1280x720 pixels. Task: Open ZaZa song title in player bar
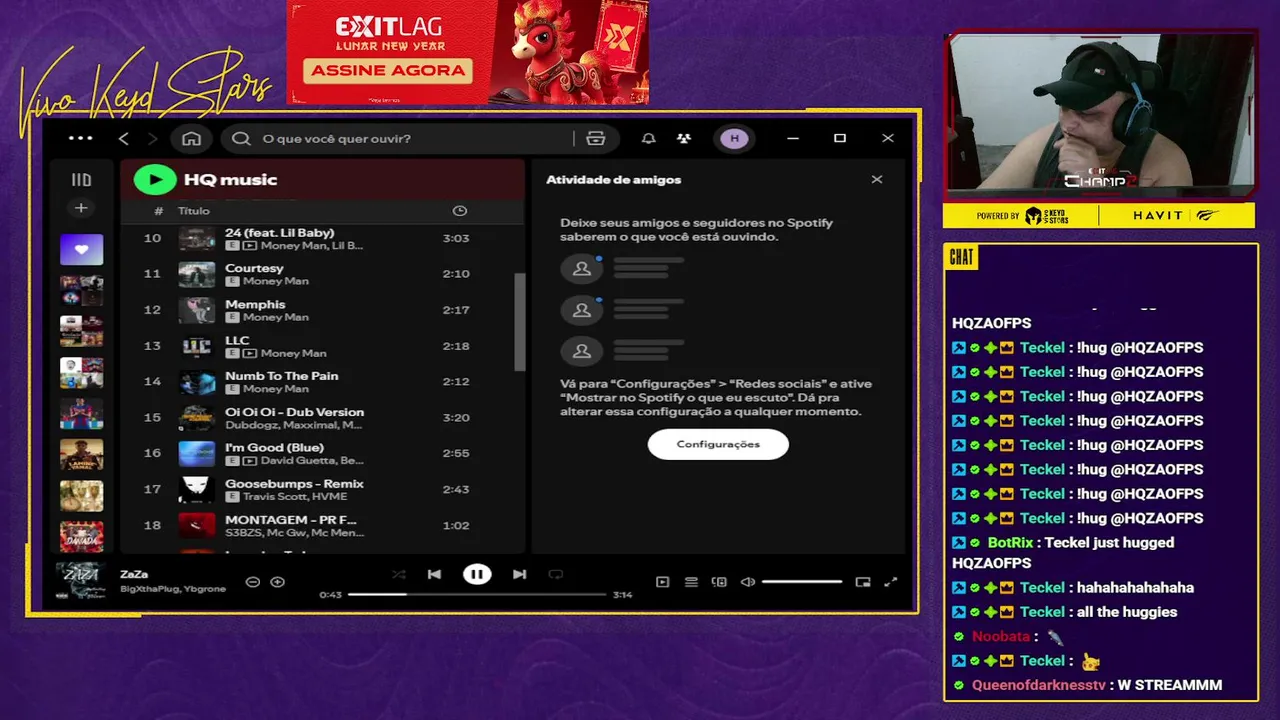click(x=134, y=574)
